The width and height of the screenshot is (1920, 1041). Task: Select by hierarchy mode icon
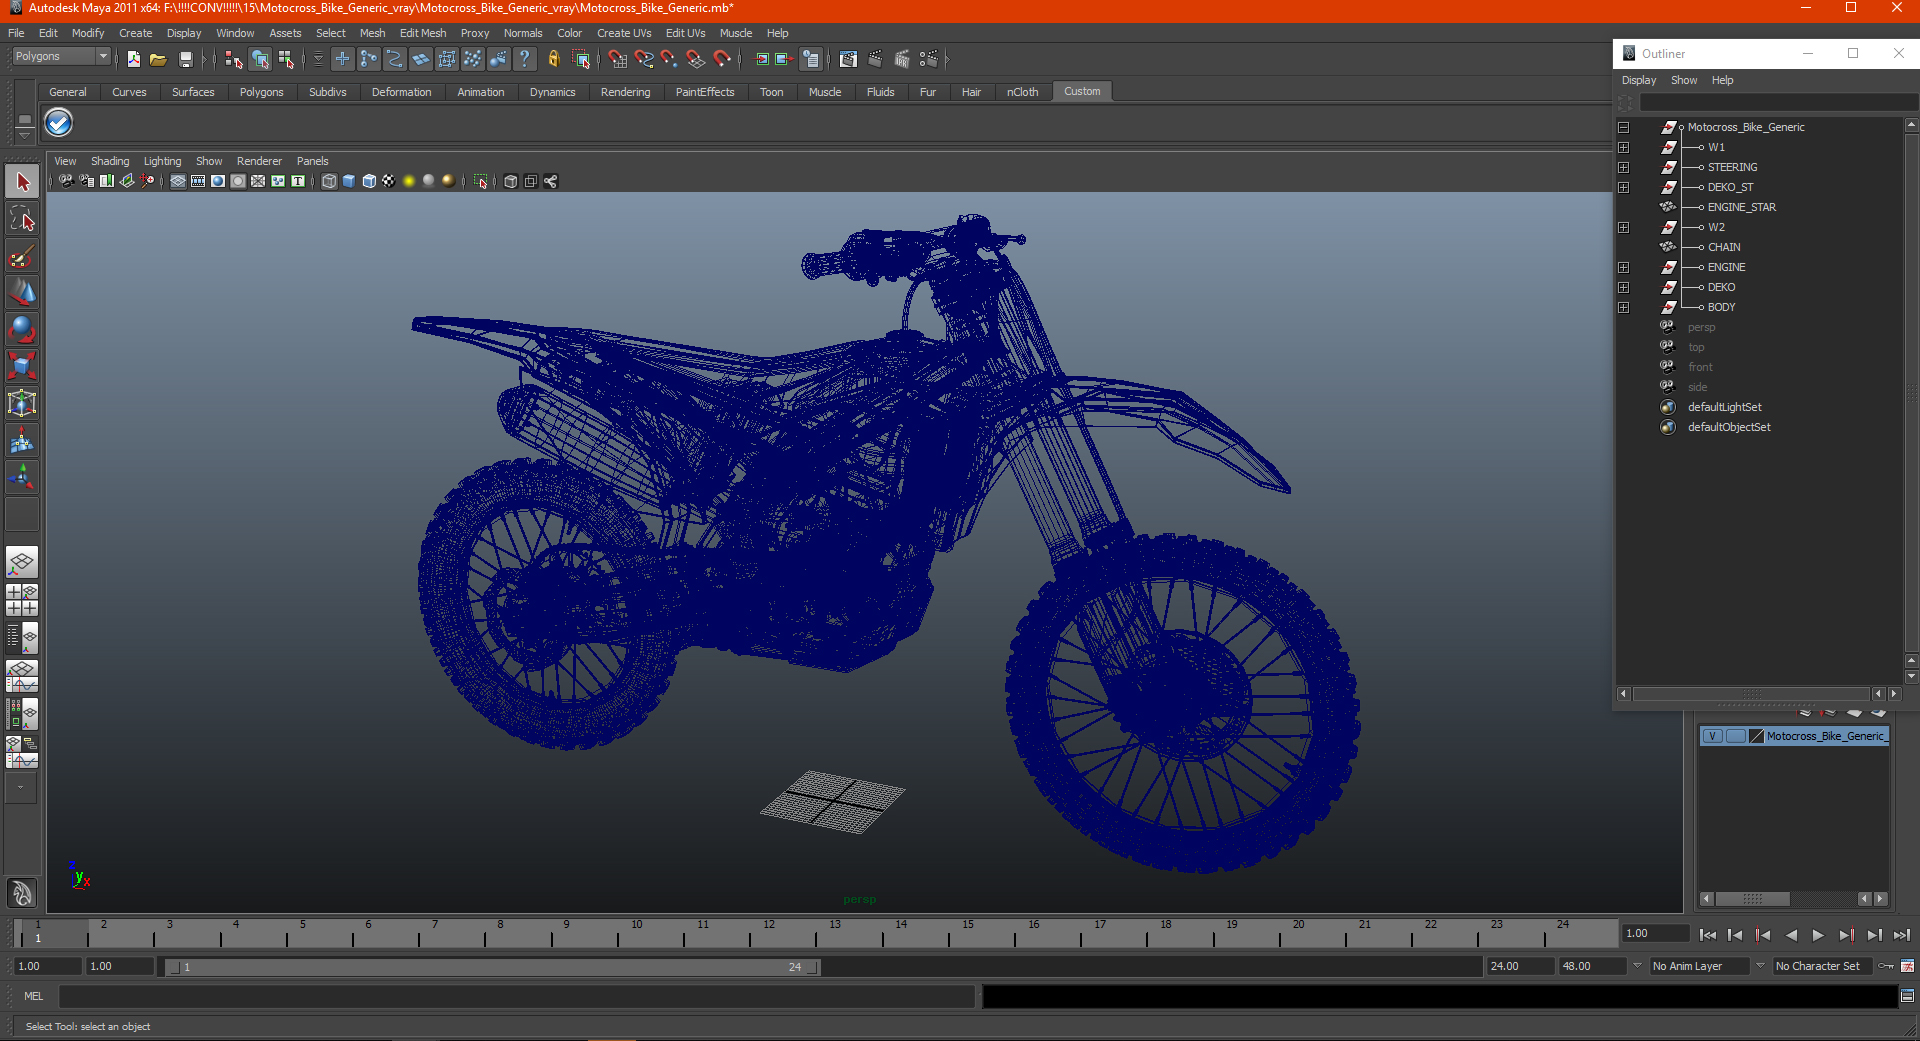(x=234, y=60)
